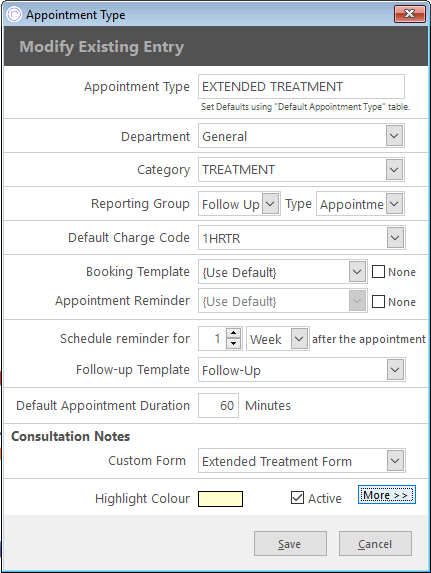The height and width of the screenshot is (573, 431).
Task: Increase the schedule reminder number with up arrow
Action: [x=234, y=333]
